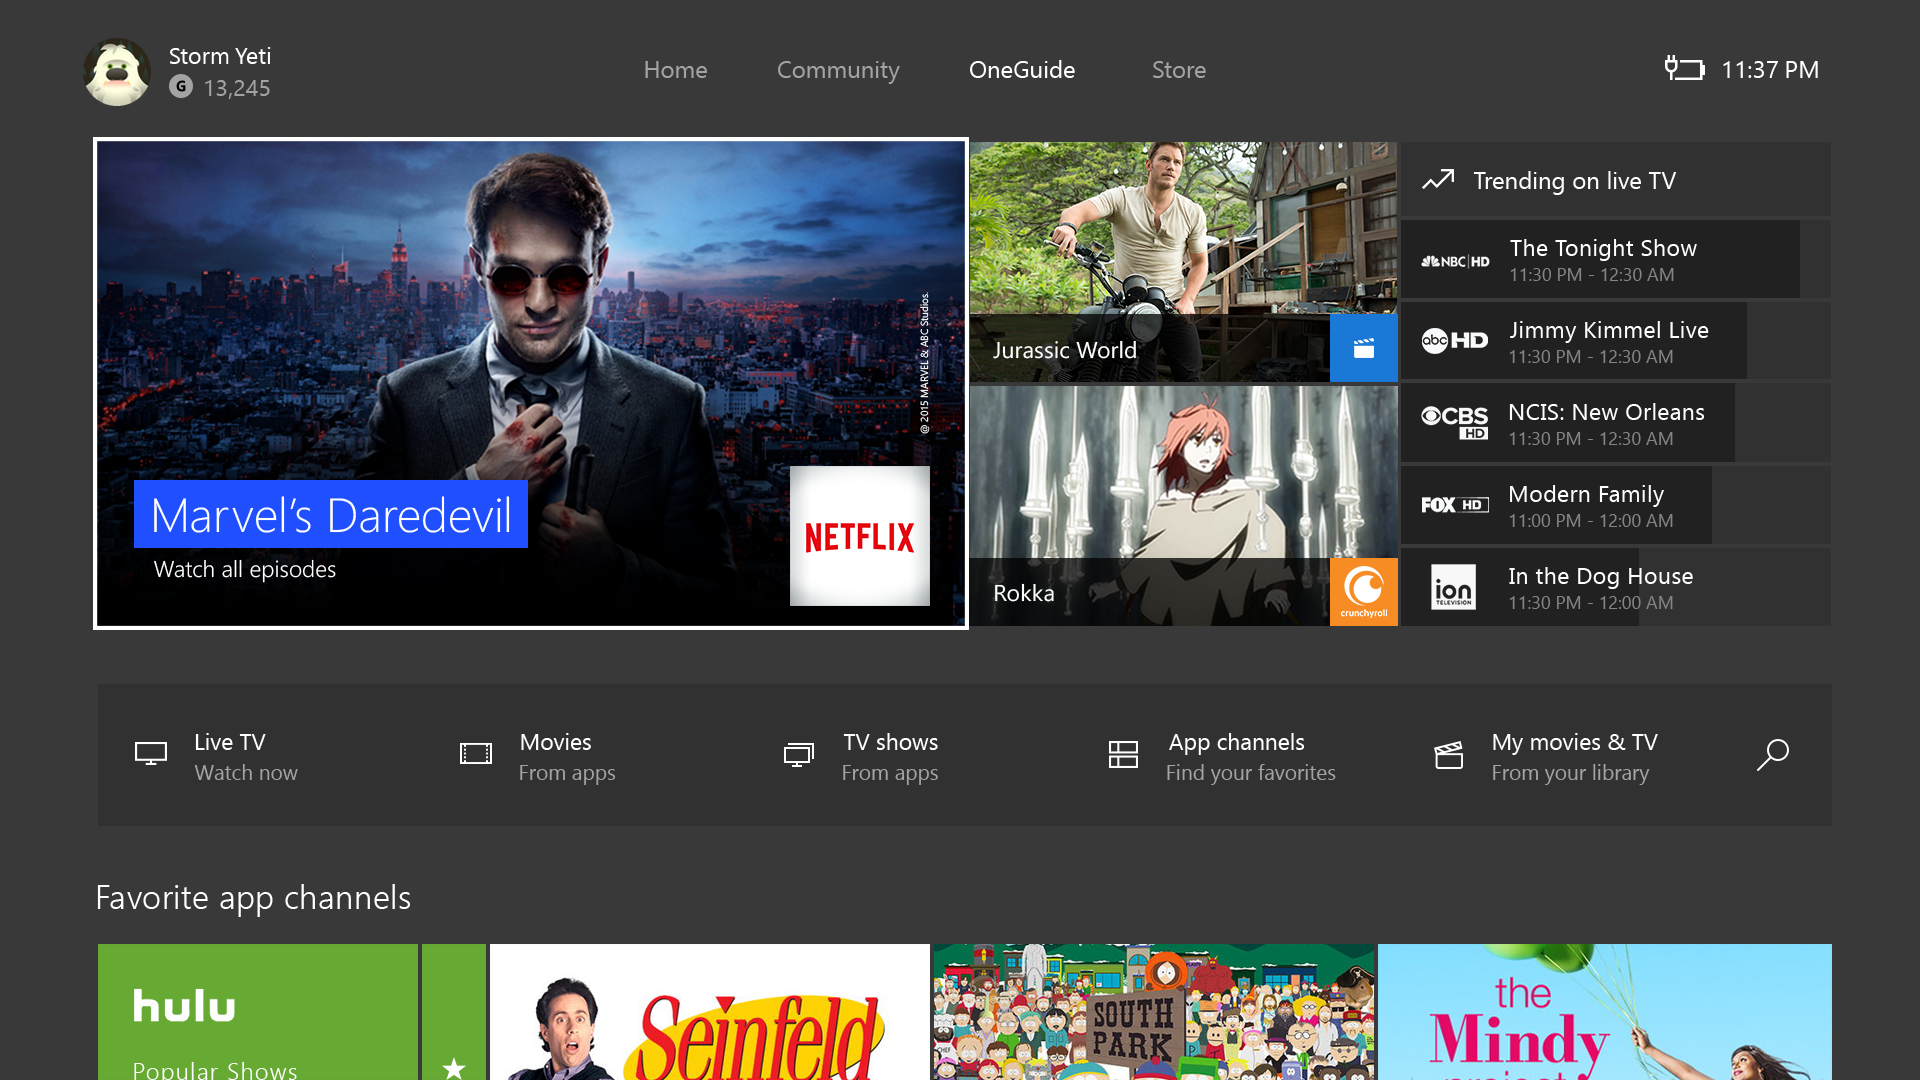Viewport: 1920px width, 1080px height.
Task: Select the ABC HD channel icon
Action: [1452, 340]
